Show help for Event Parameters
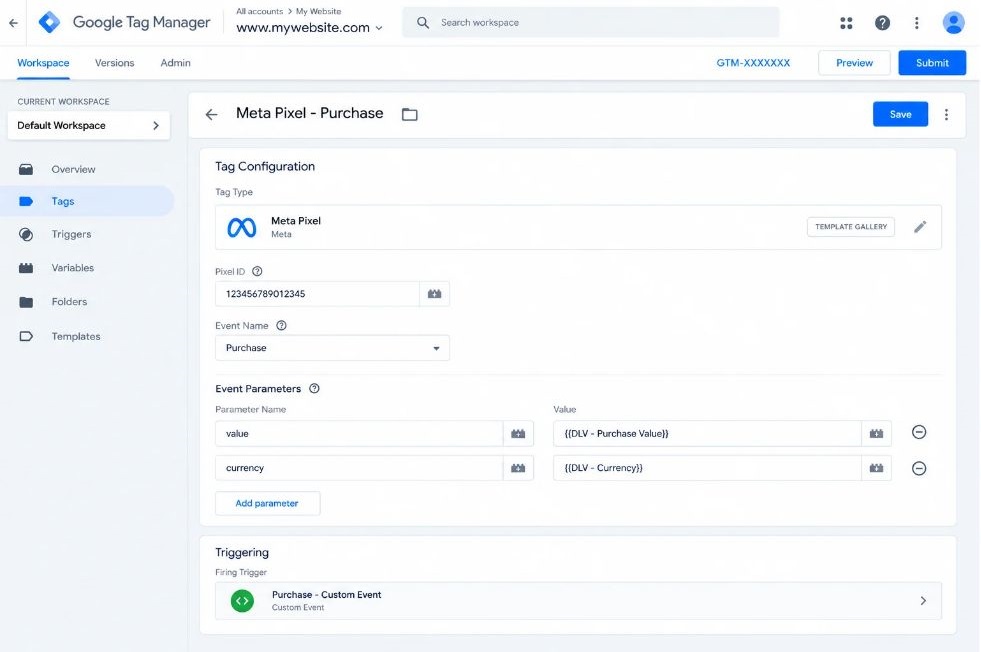The height and width of the screenshot is (652, 981). pos(315,389)
